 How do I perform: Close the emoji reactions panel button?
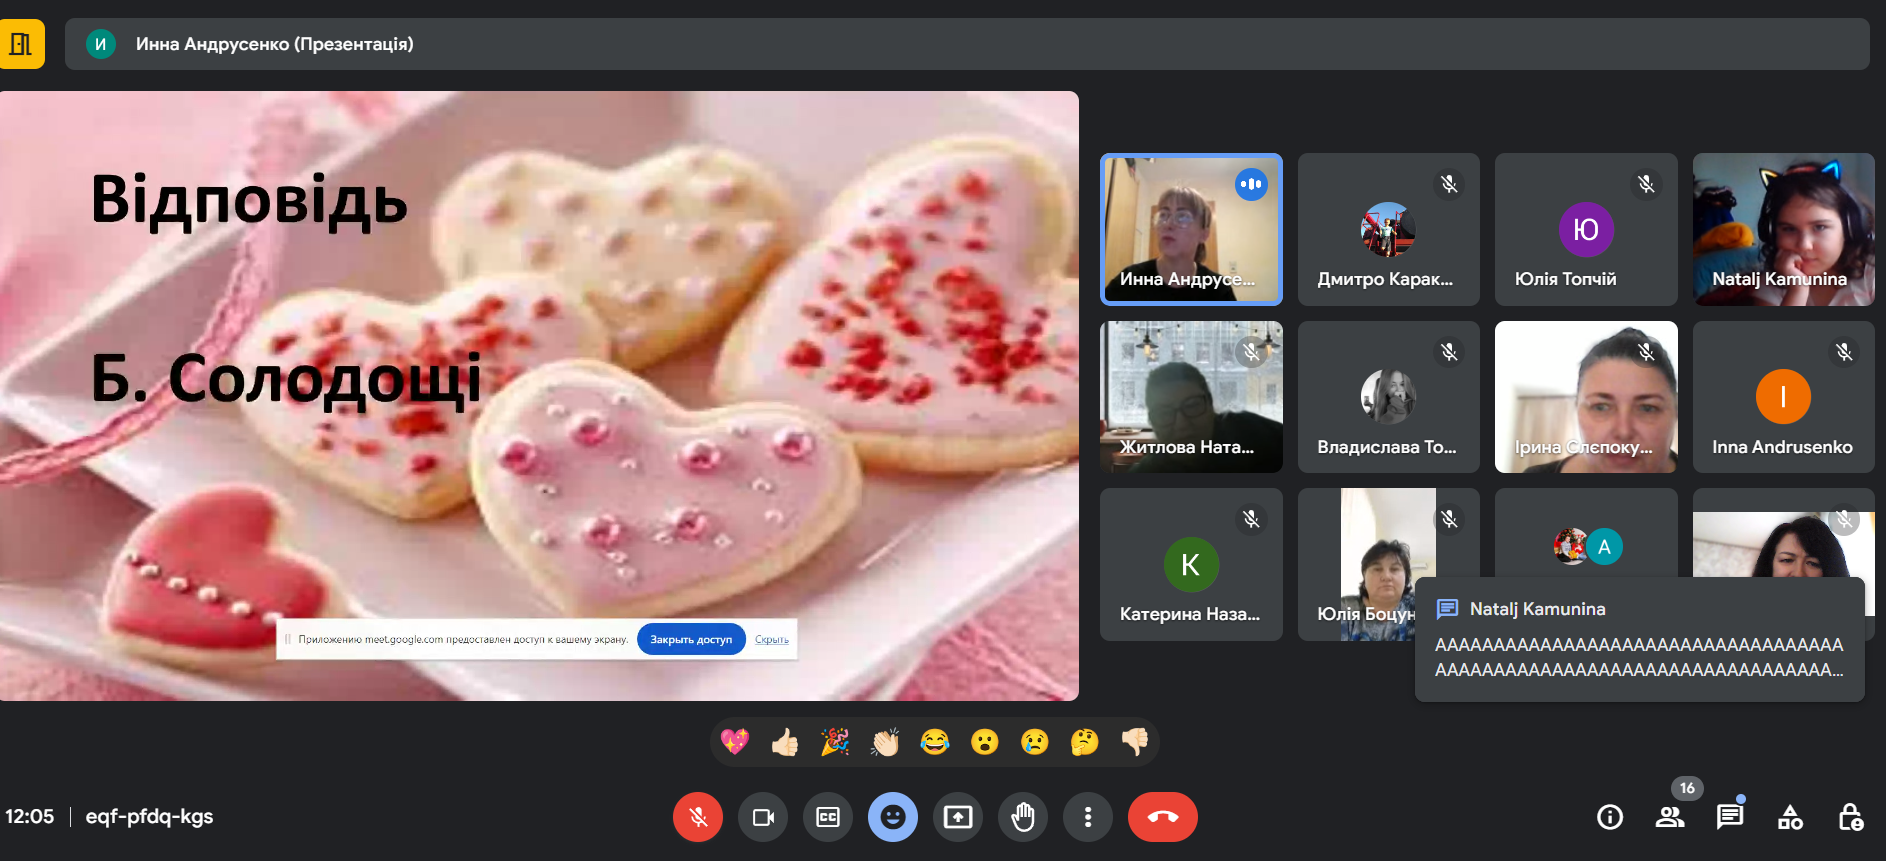(x=893, y=817)
